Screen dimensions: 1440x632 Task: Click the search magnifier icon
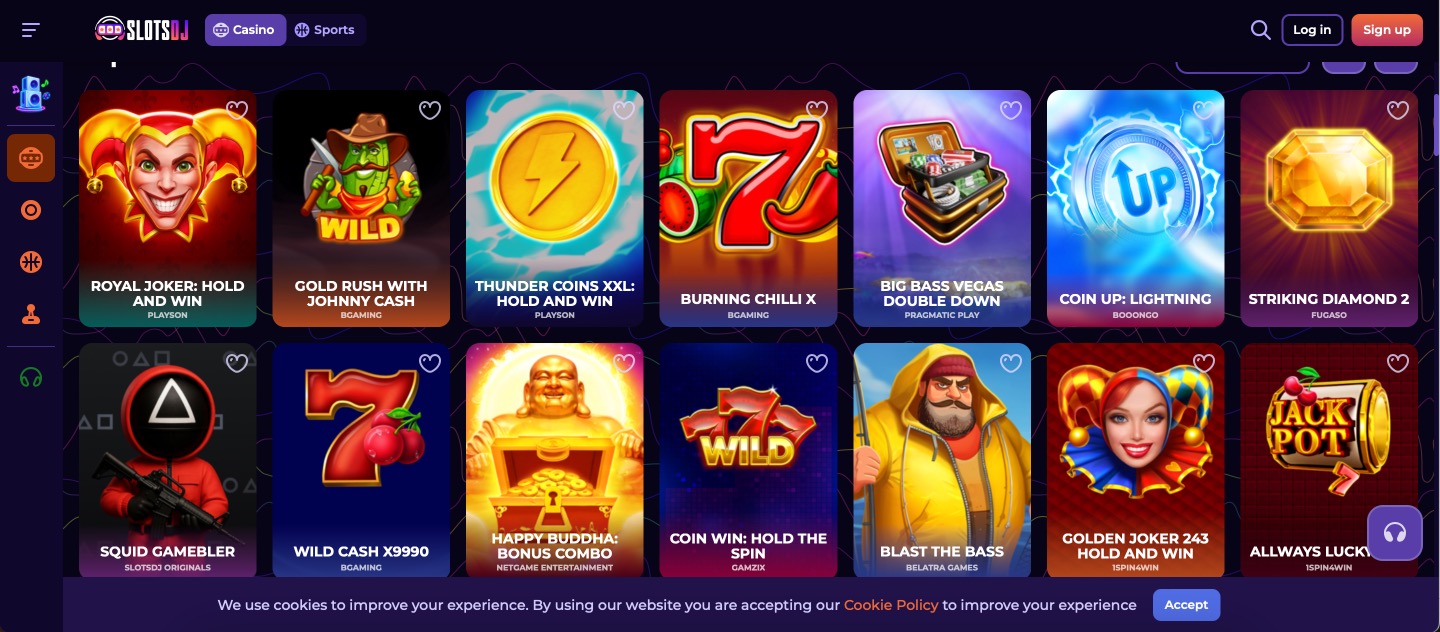pyautogui.click(x=1260, y=30)
